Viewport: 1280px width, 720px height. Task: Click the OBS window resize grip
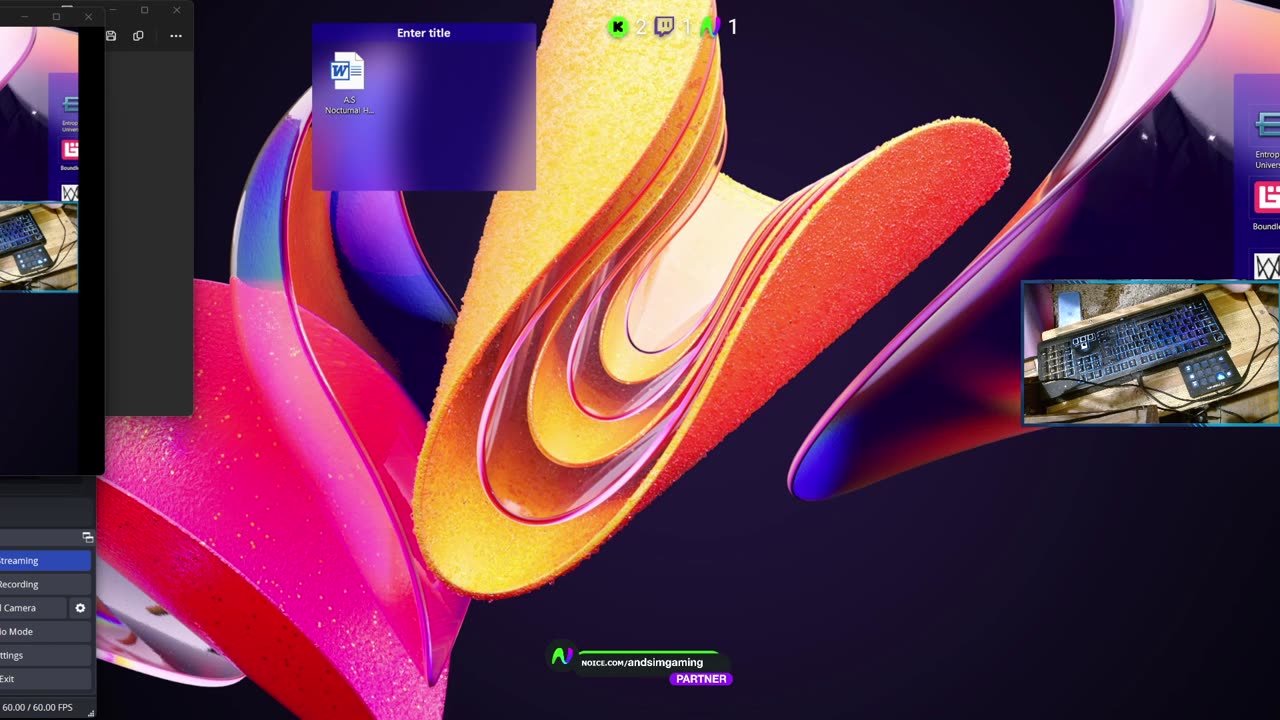click(x=91, y=713)
